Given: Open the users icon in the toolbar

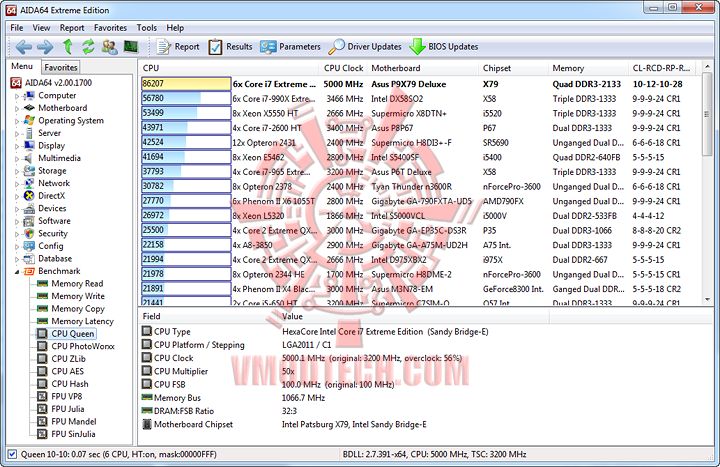Looking at the screenshot, I should [x=109, y=47].
